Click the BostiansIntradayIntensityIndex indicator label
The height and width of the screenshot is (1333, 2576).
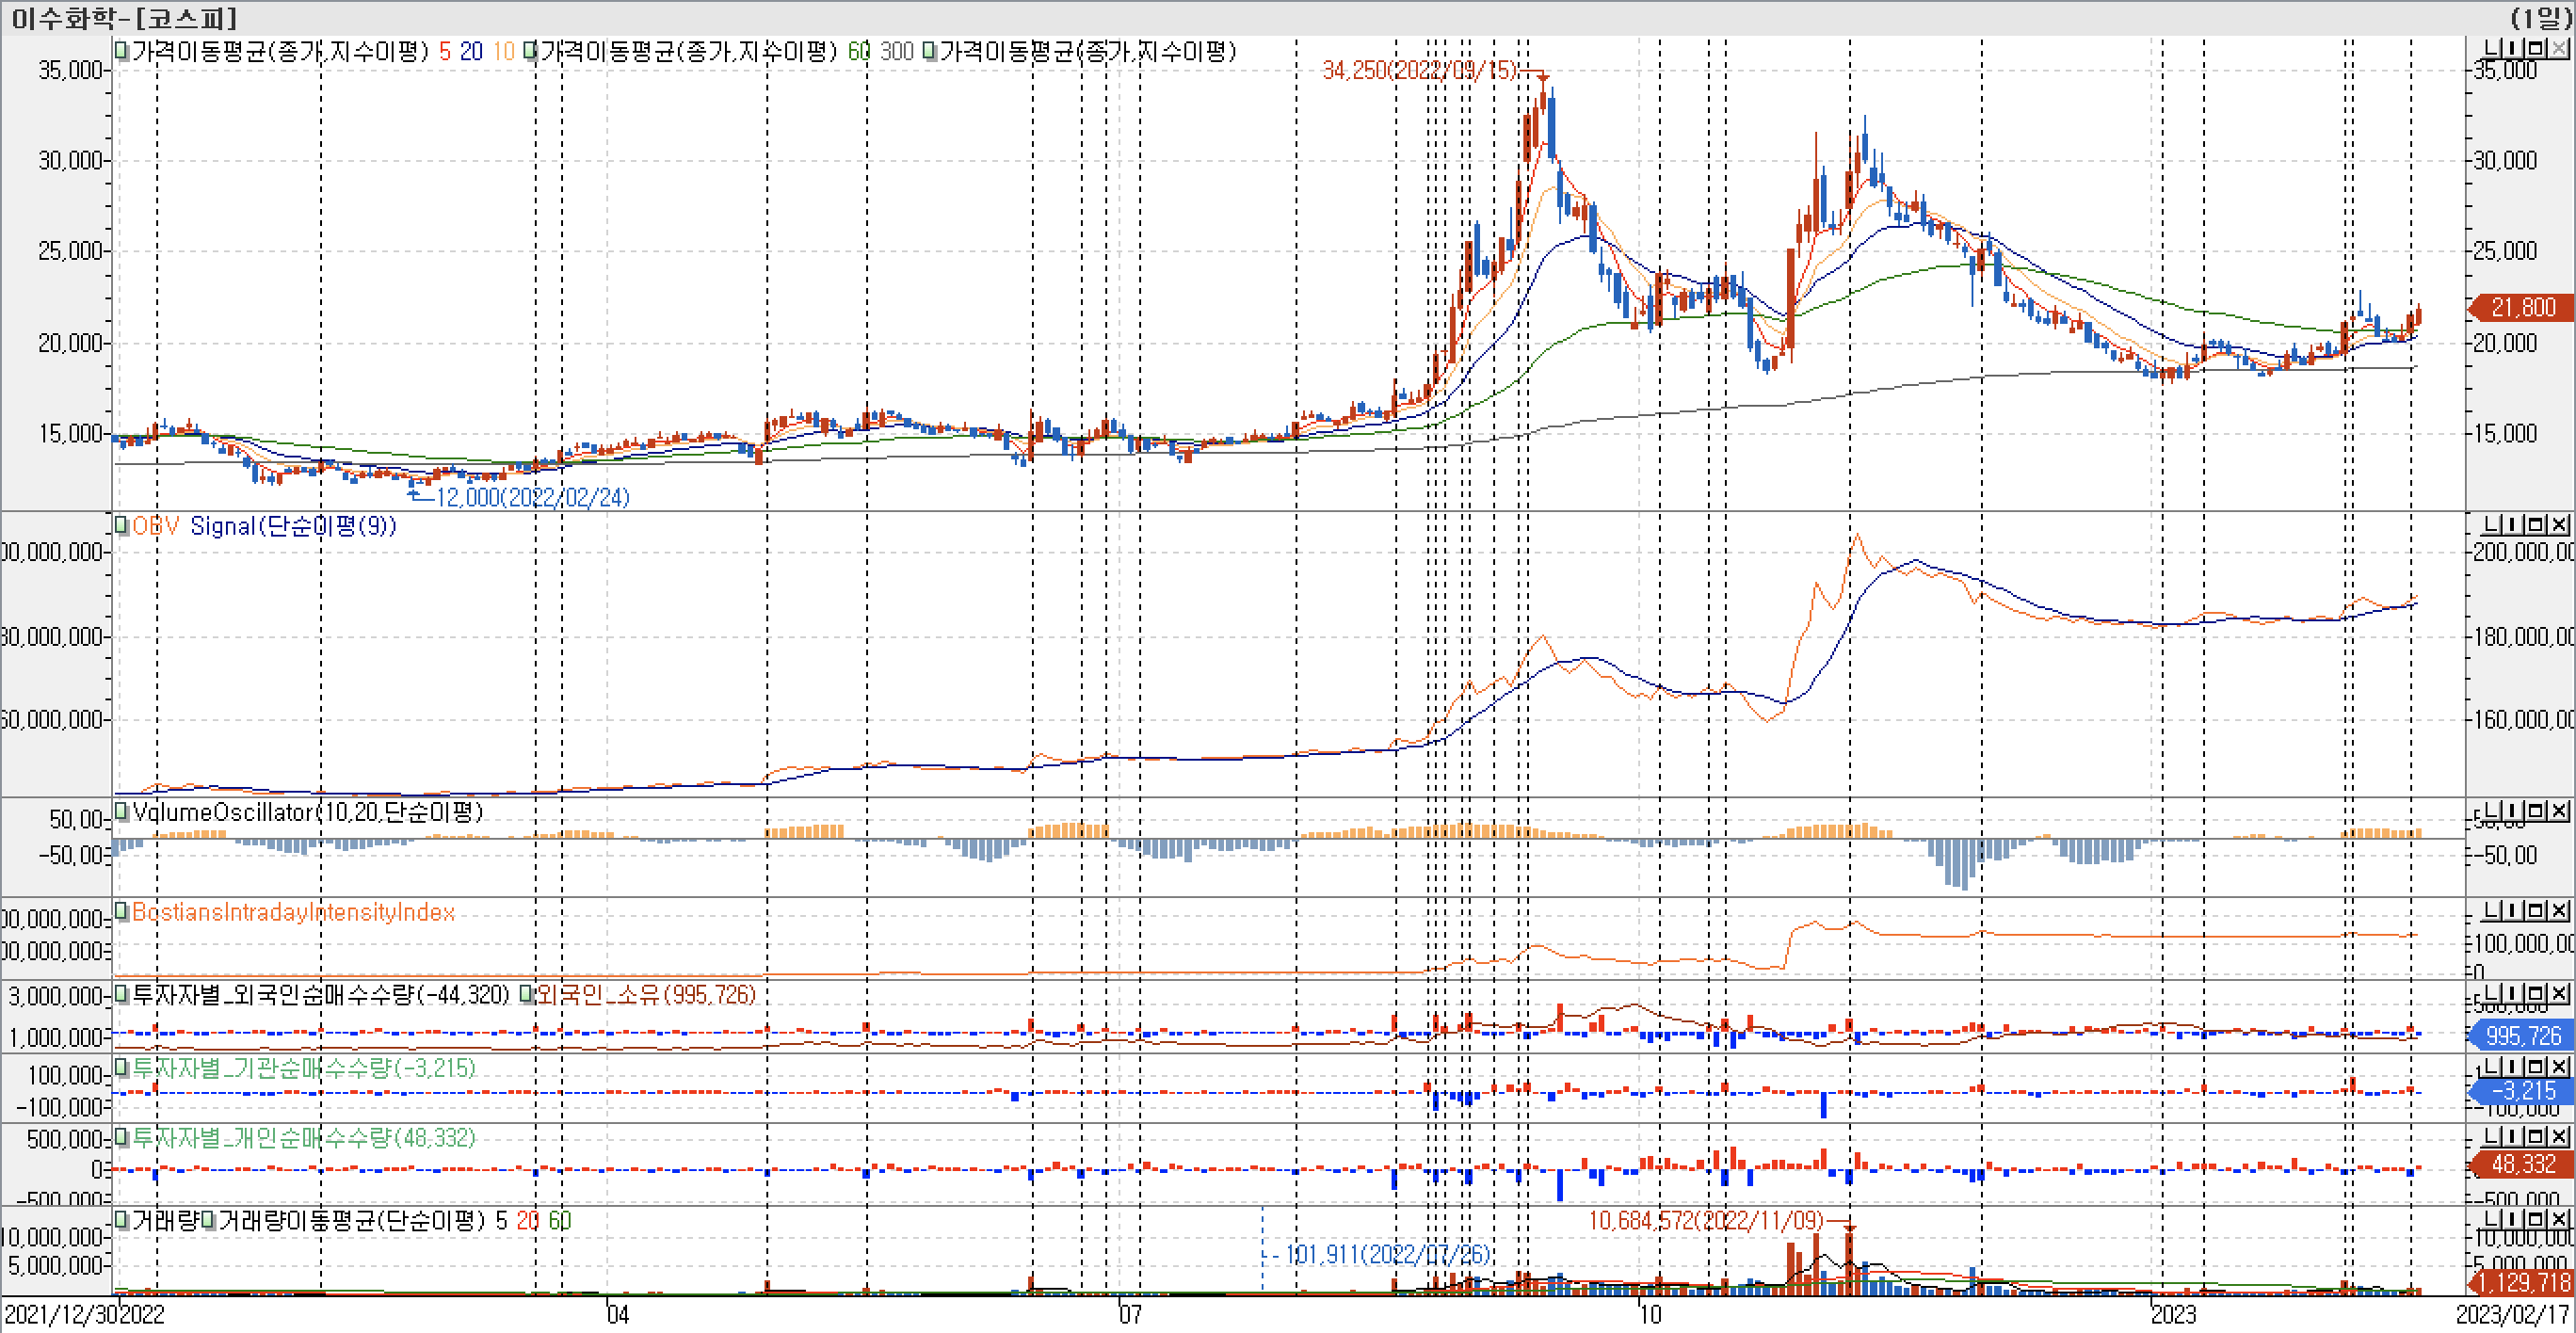[293, 912]
